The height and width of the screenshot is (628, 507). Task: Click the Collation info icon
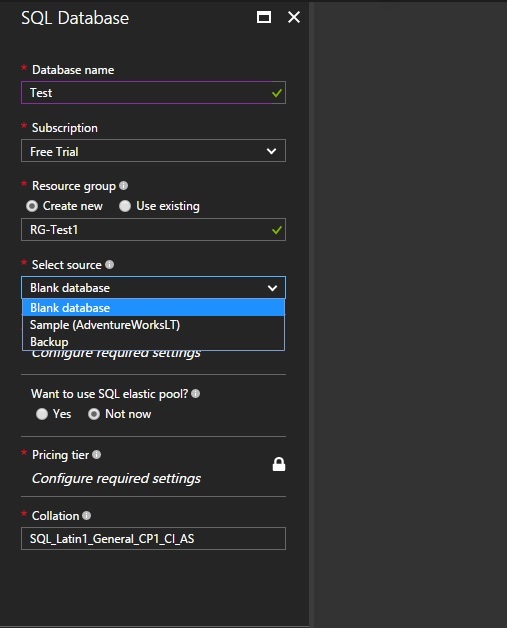click(87, 515)
